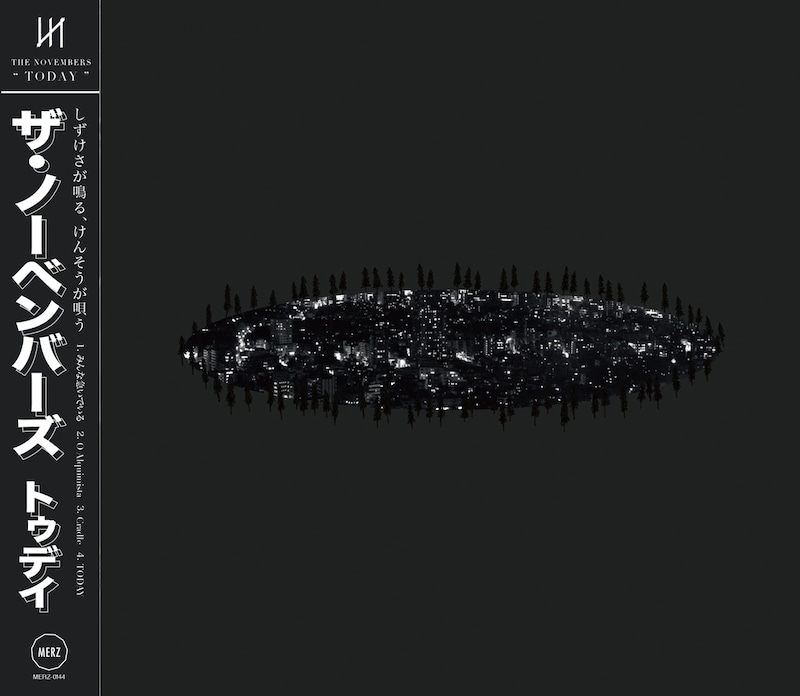Click the white horizontal divider under TODAY

click(50, 91)
